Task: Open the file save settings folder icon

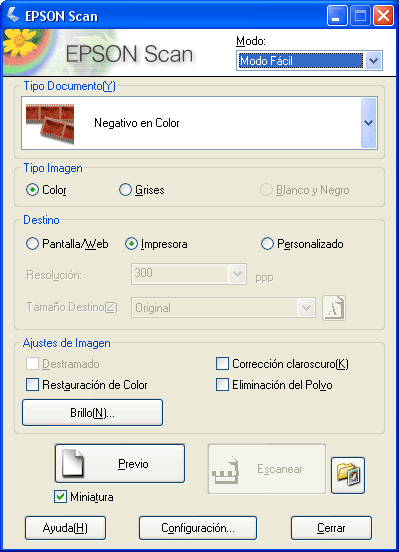Action: click(348, 475)
